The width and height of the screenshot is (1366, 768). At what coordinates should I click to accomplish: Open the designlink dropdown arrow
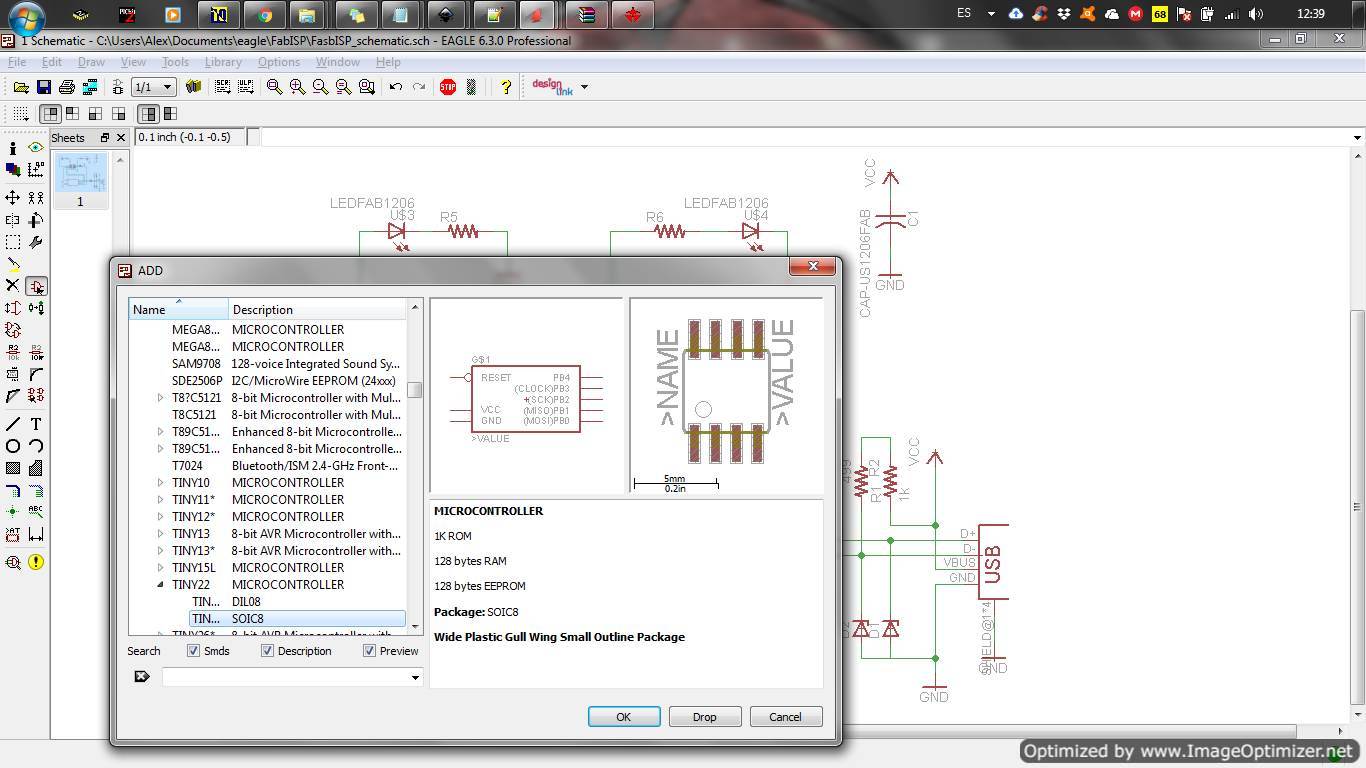[584, 87]
